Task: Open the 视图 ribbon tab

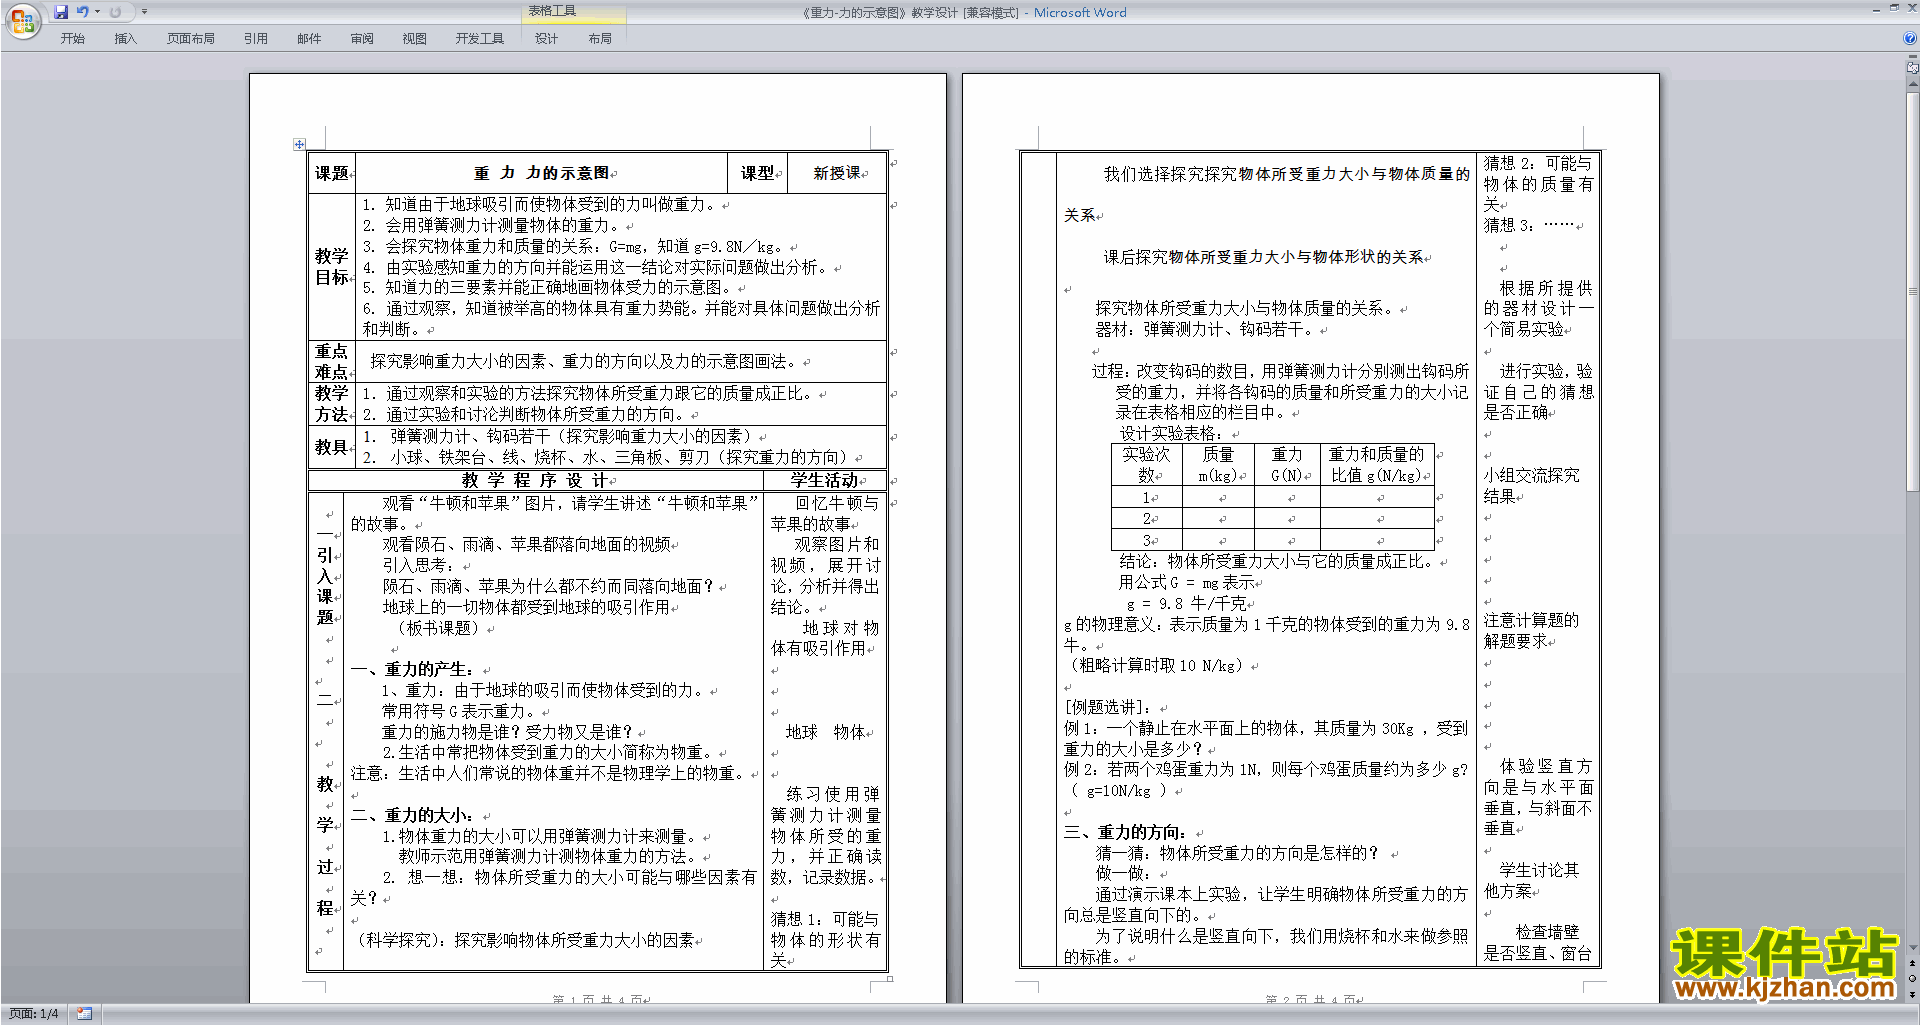Action: click(x=415, y=38)
